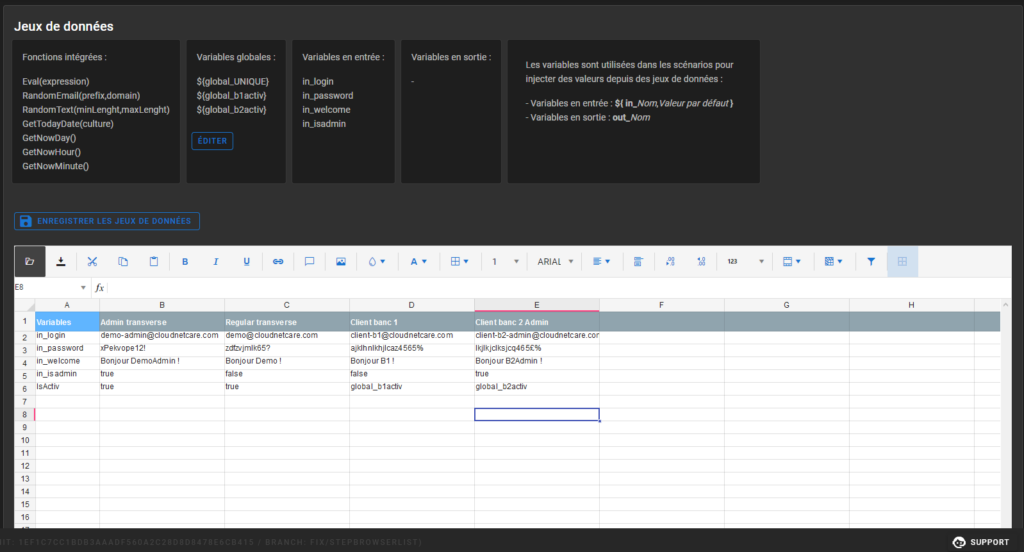Select the 'in_isadmin' cell in column A
The image size is (1024, 552).
(67, 374)
